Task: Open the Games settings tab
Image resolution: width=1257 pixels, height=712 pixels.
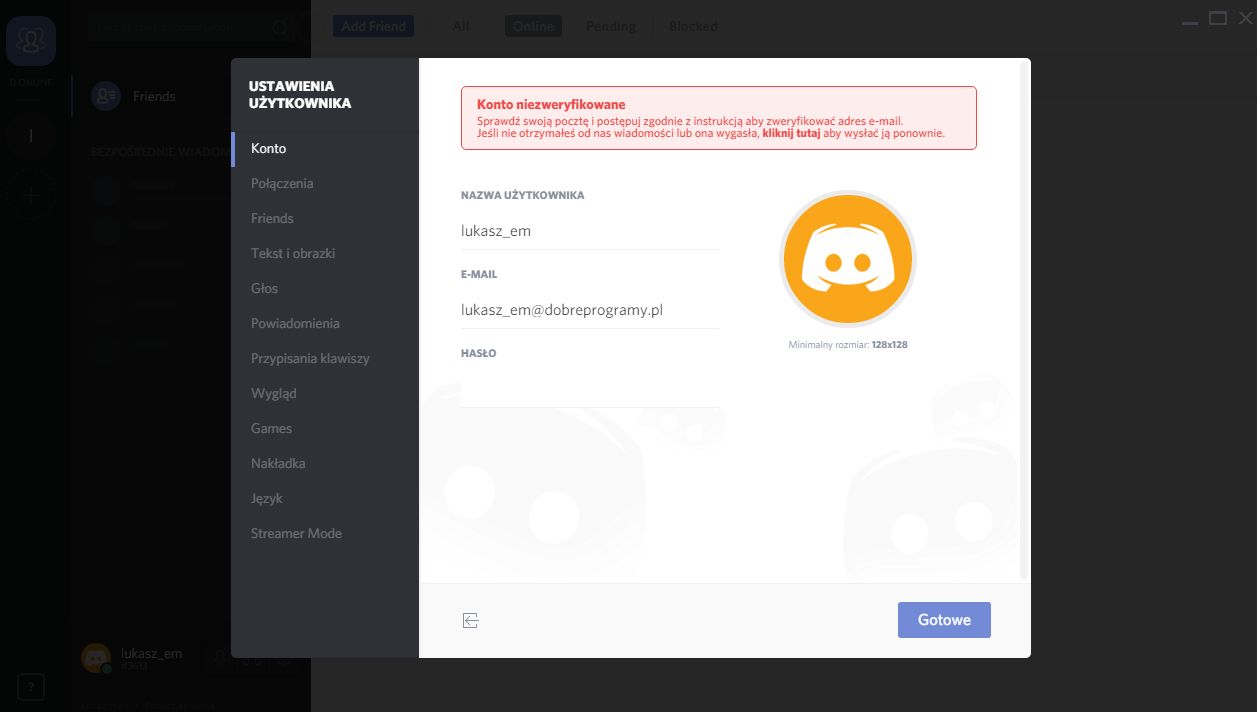Action: pos(325,428)
